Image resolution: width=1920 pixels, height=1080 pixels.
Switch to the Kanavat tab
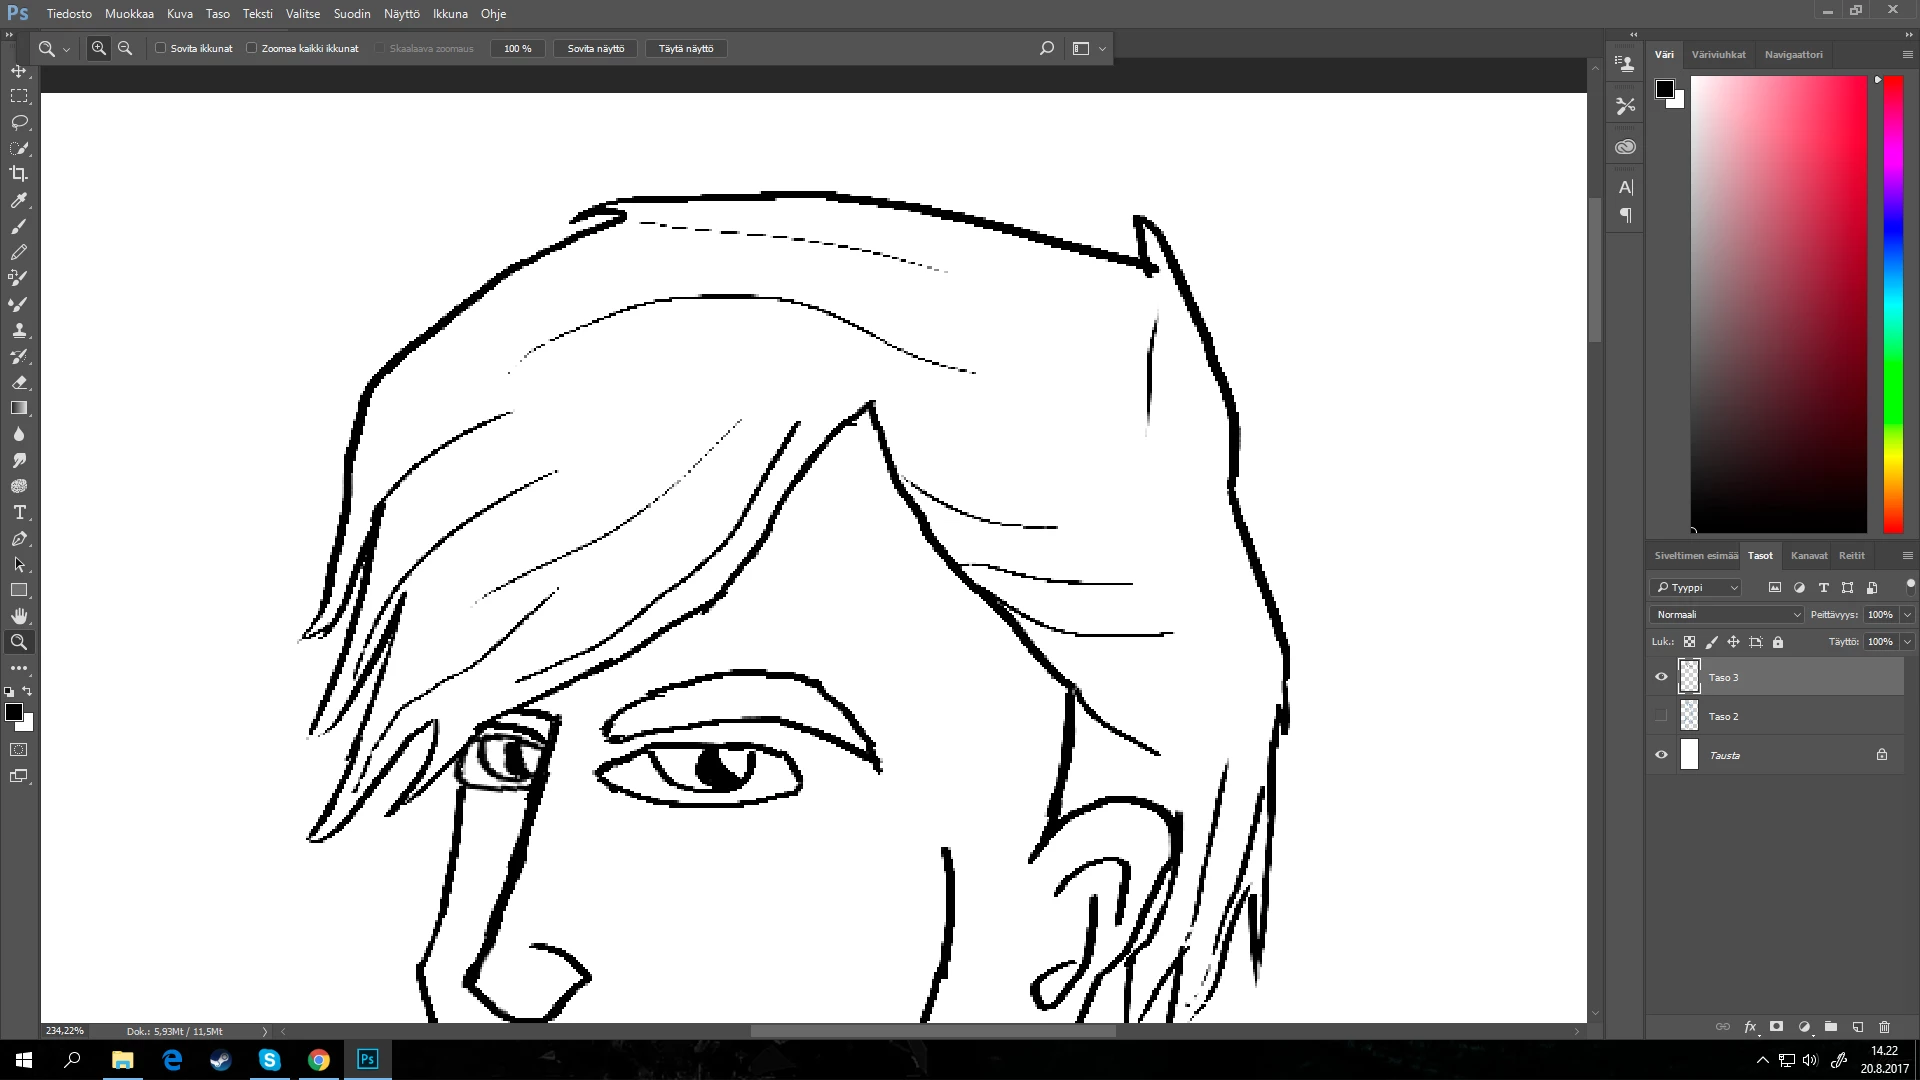click(x=1808, y=556)
